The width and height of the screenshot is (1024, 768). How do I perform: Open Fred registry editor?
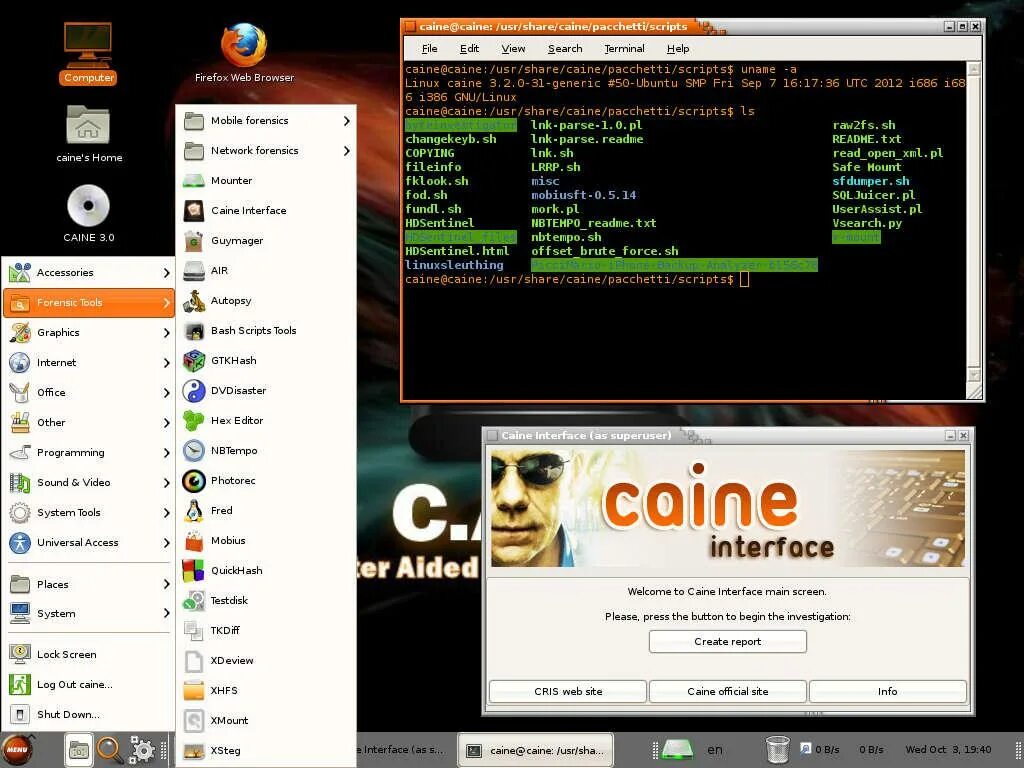pyautogui.click(x=266, y=511)
